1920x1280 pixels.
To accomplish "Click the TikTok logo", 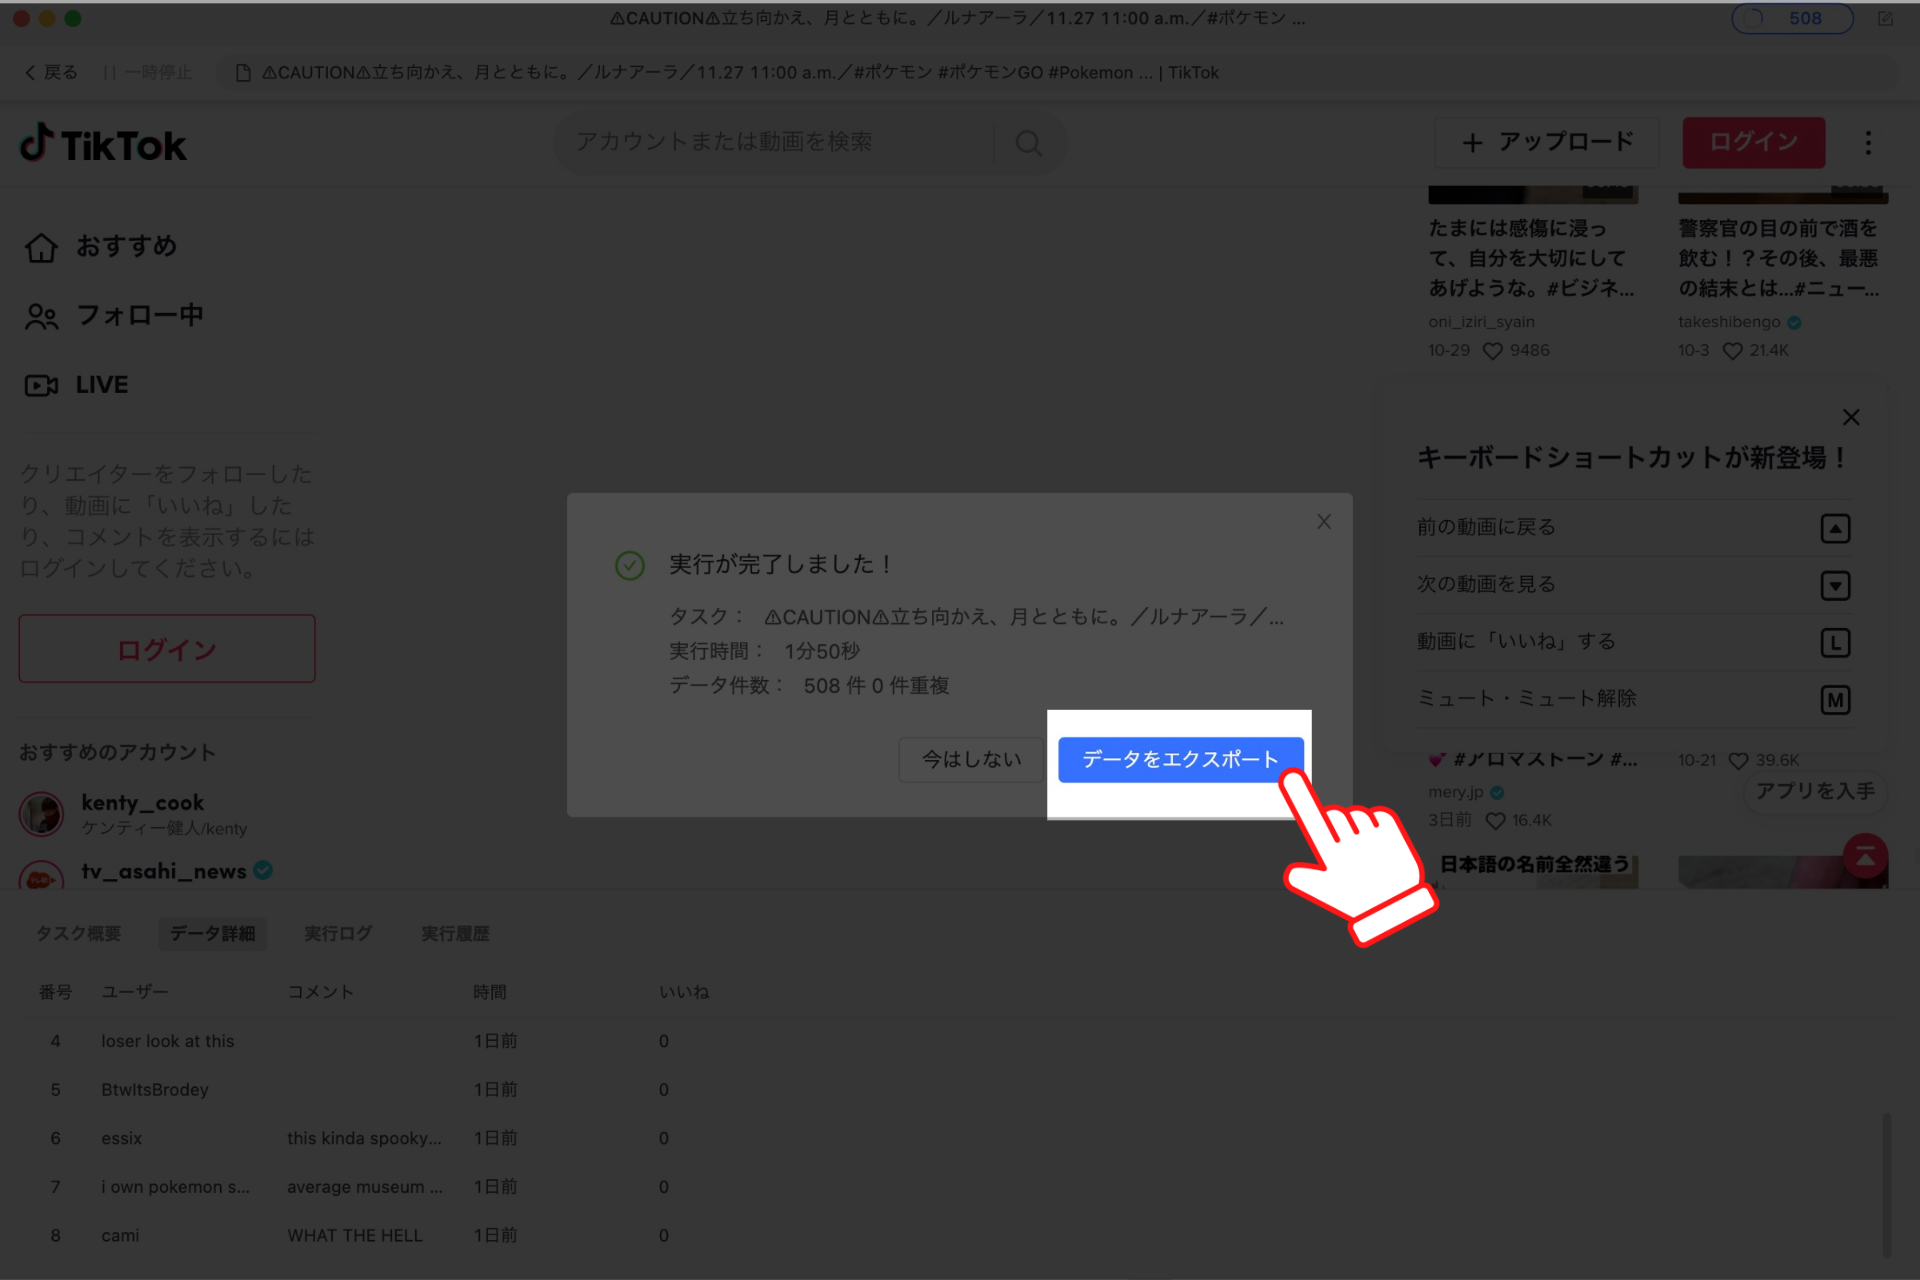I will pyautogui.click(x=103, y=145).
